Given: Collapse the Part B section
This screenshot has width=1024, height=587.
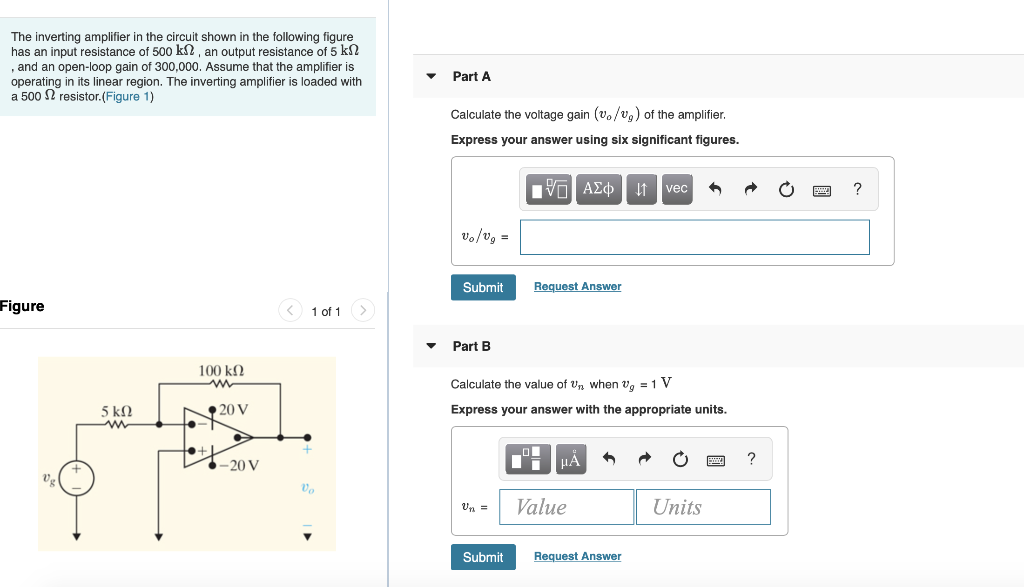Looking at the screenshot, I should pos(430,346).
